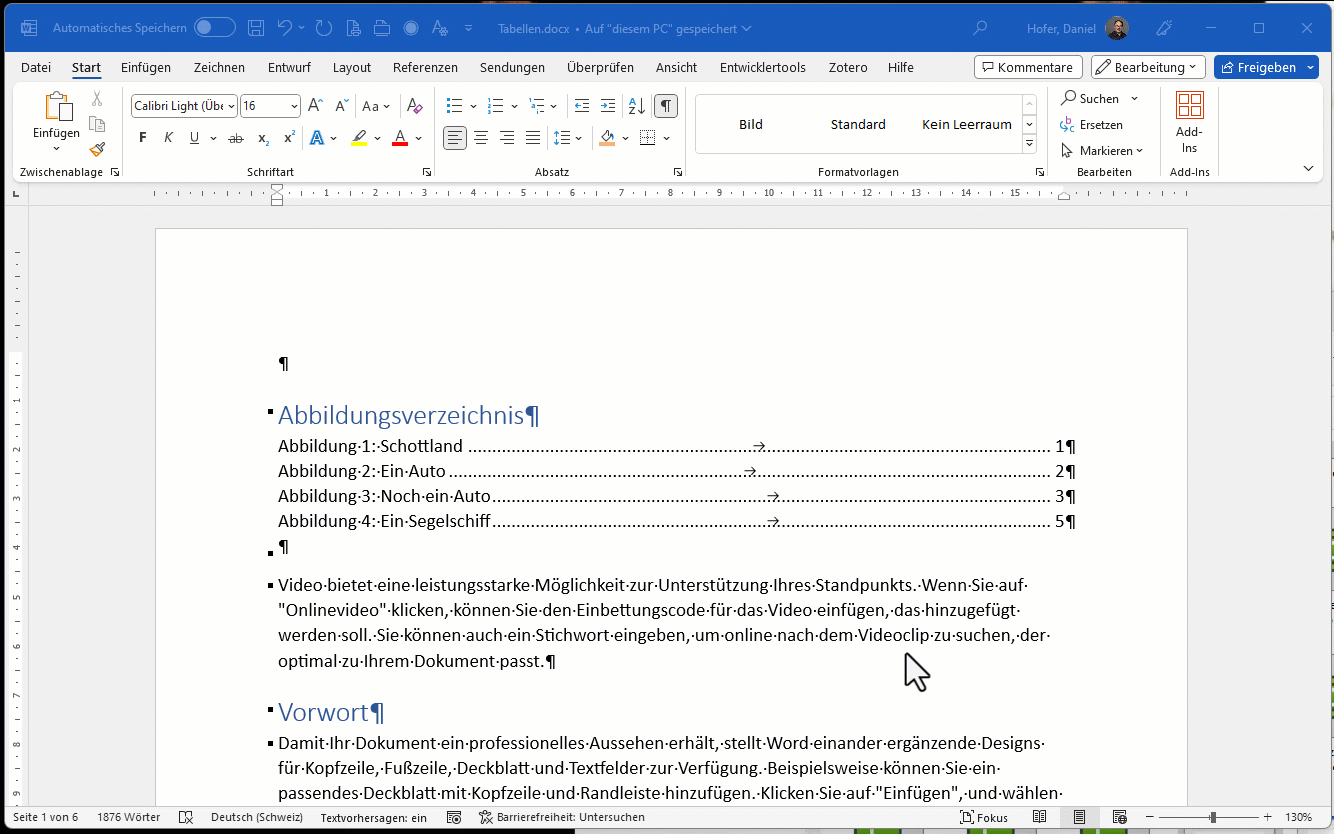Image resolution: width=1334 pixels, height=834 pixels.
Task: Click the Kommentare button
Action: (x=1028, y=67)
